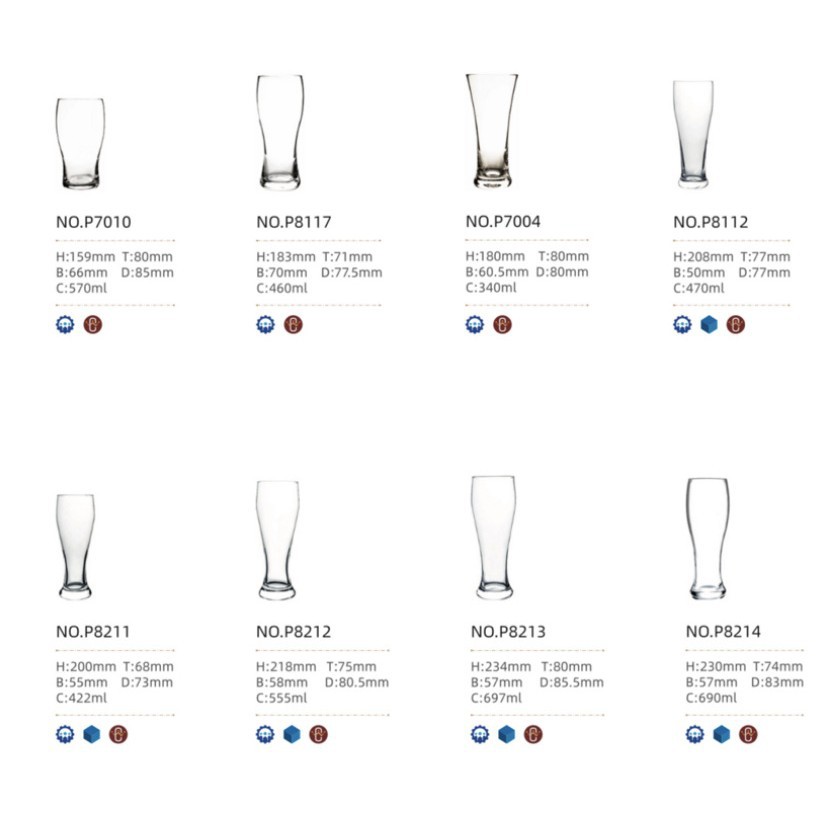Select the P8213 glass picture
This screenshot has height=824, width=824.
(x=493, y=537)
